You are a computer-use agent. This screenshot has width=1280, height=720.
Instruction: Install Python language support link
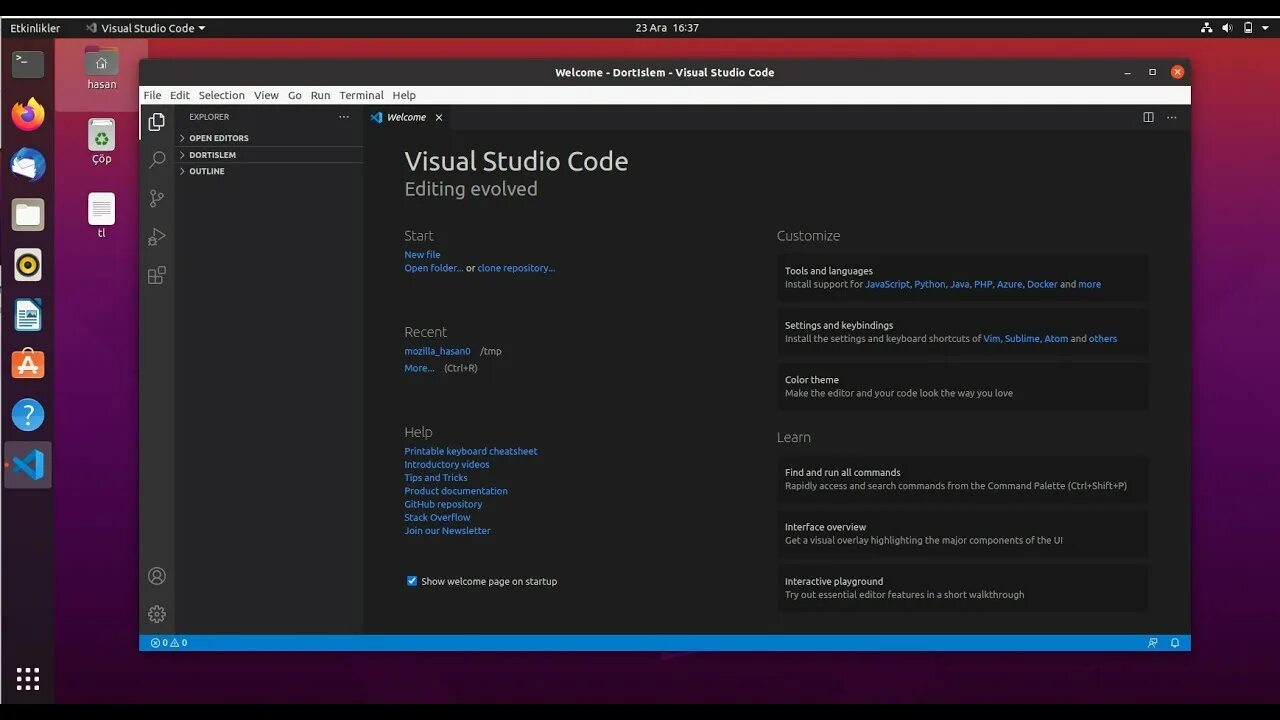(929, 284)
